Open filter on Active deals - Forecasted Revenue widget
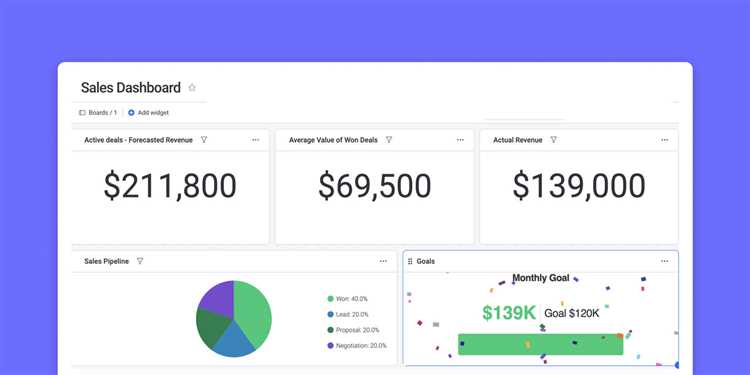 (204, 140)
